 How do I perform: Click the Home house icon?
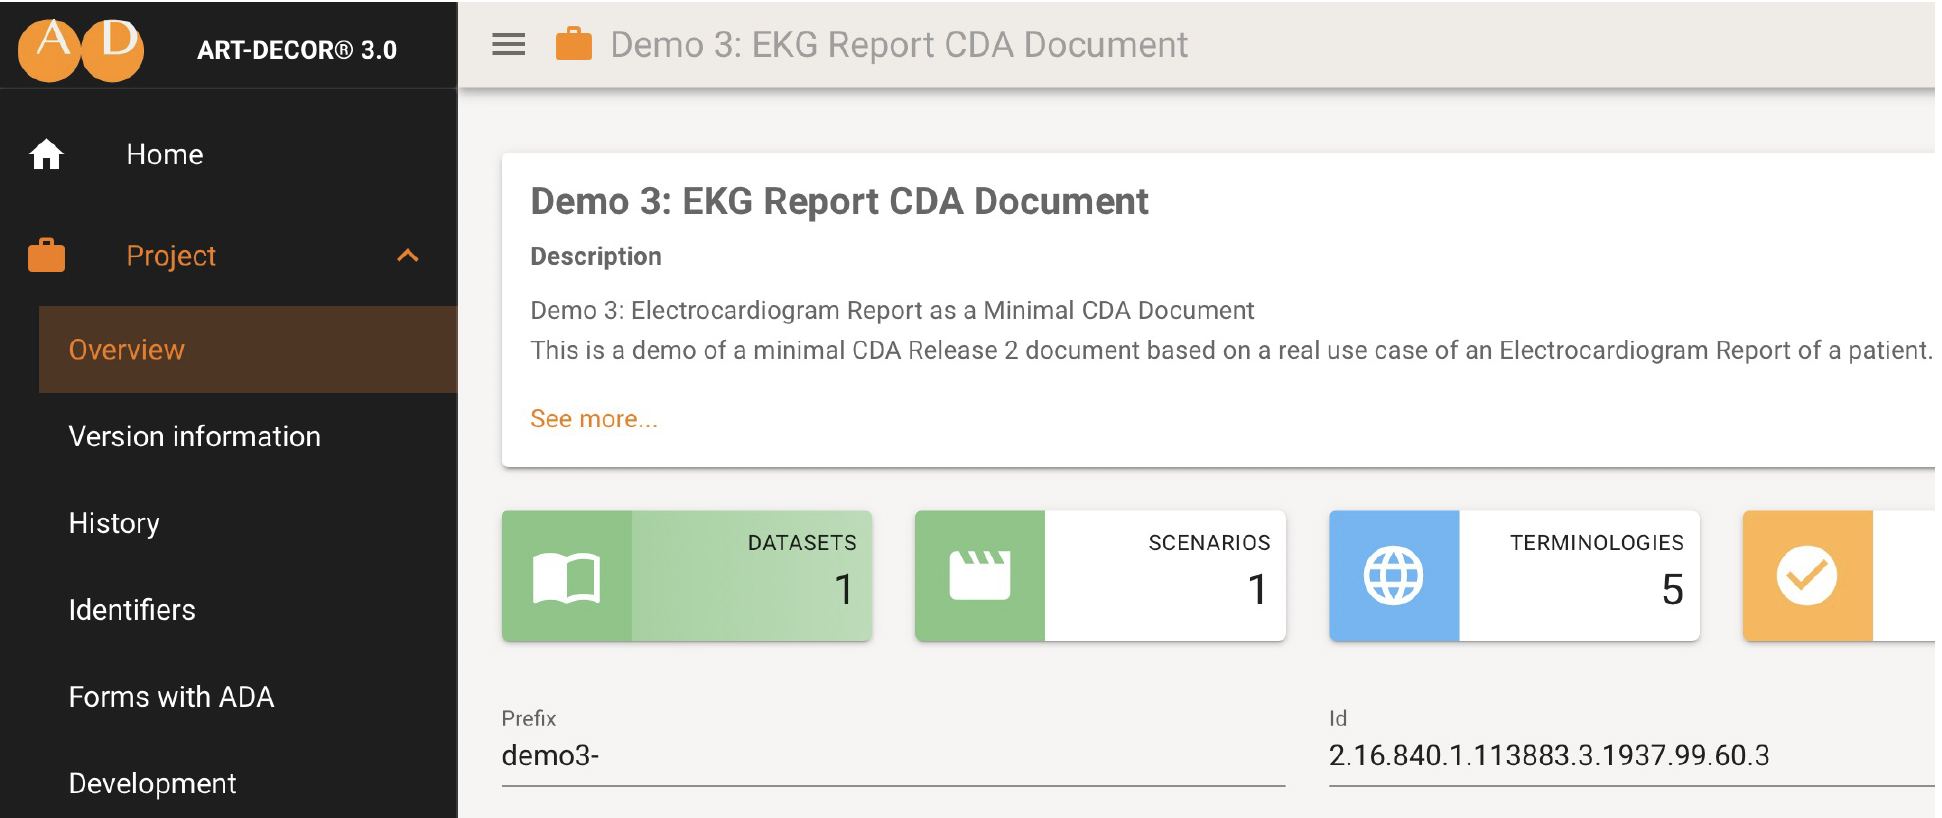click(46, 154)
